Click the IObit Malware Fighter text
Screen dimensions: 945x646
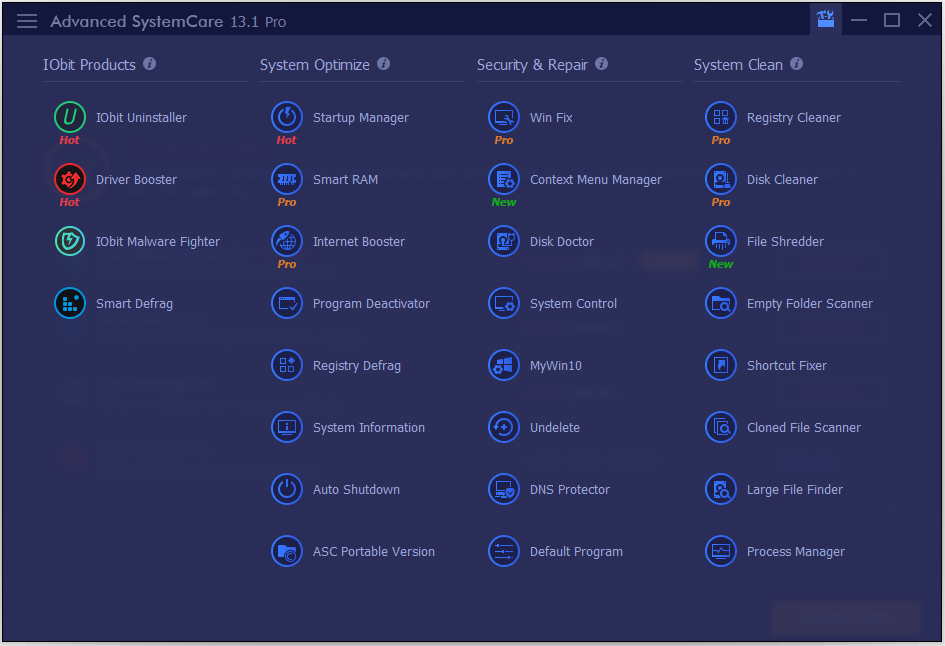point(158,242)
